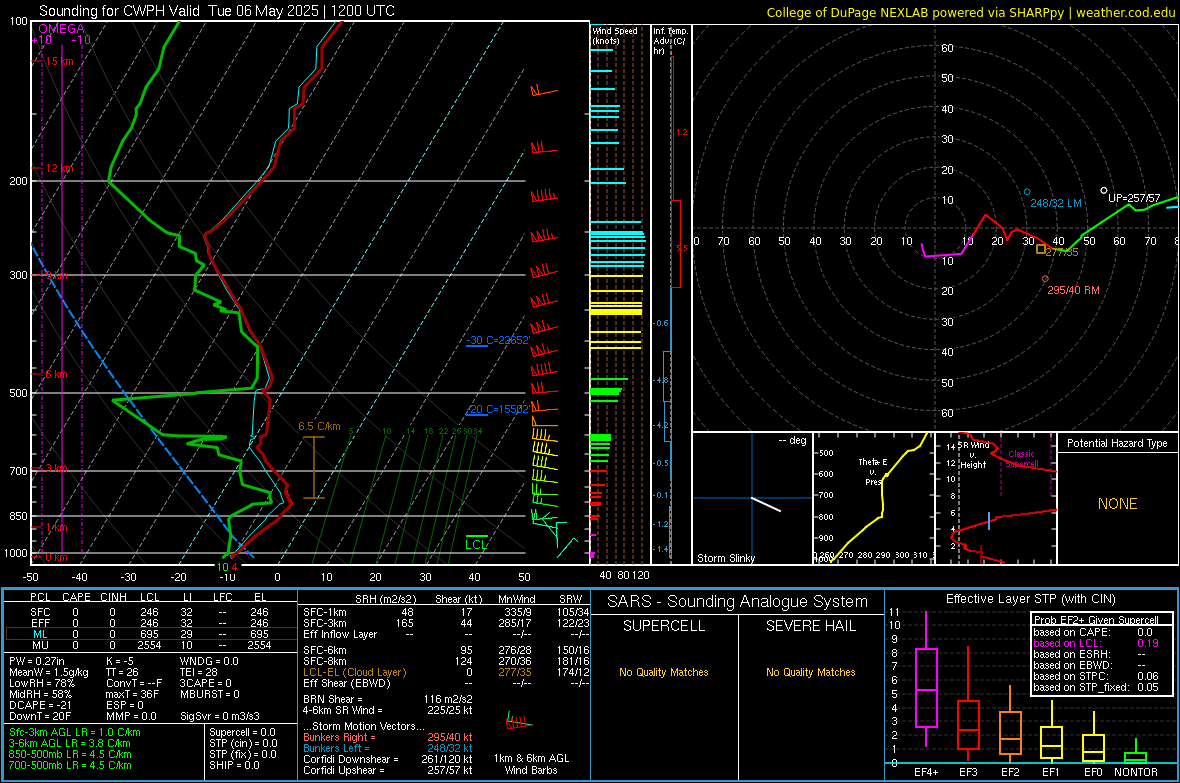Click the SHIP = 0.0 parameter
The image size is (1180, 783).
coord(234,765)
